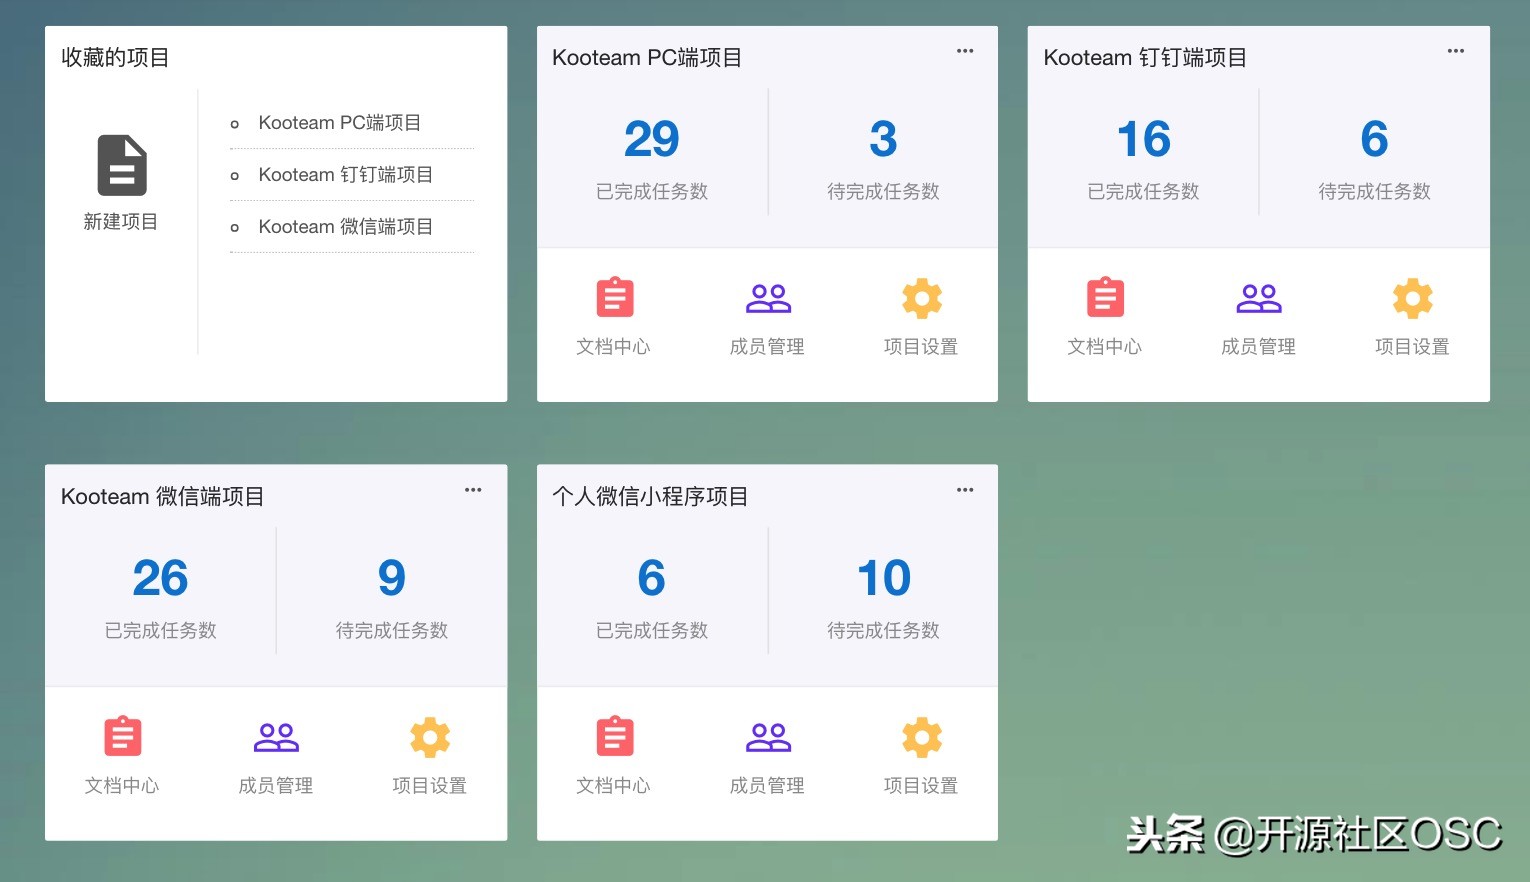Click 成员管理 label in 个人微信小程序项目 card
The height and width of the screenshot is (882, 1530).
pyautogui.click(x=767, y=786)
